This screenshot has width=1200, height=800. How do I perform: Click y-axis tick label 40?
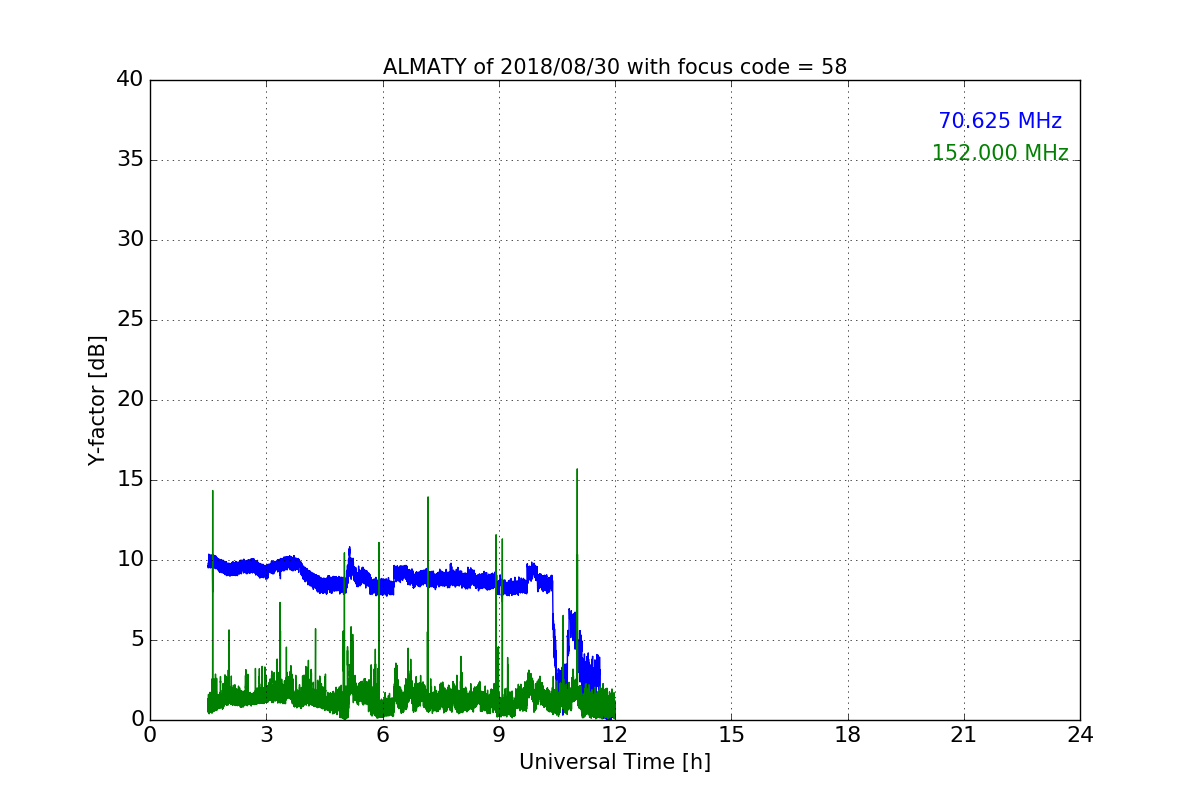click(129, 80)
